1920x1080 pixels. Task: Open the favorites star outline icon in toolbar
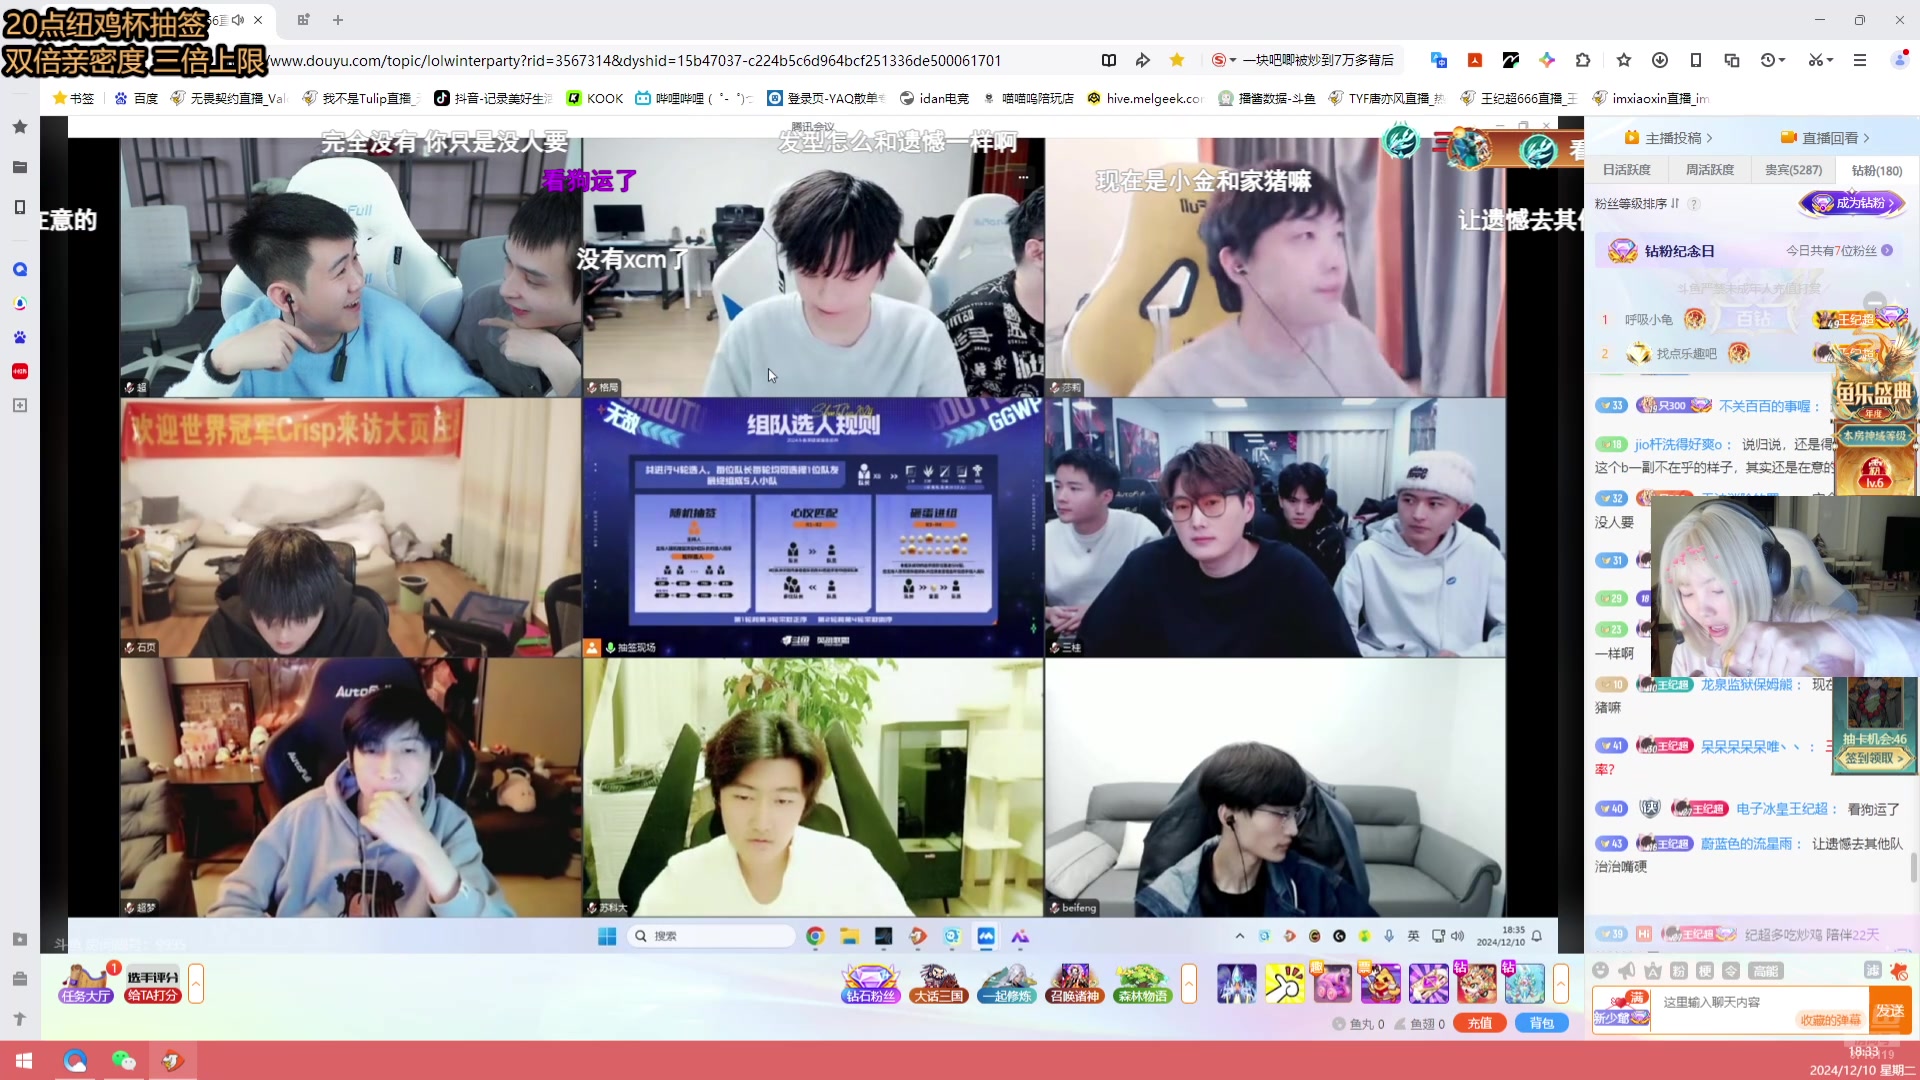(x=1624, y=61)
